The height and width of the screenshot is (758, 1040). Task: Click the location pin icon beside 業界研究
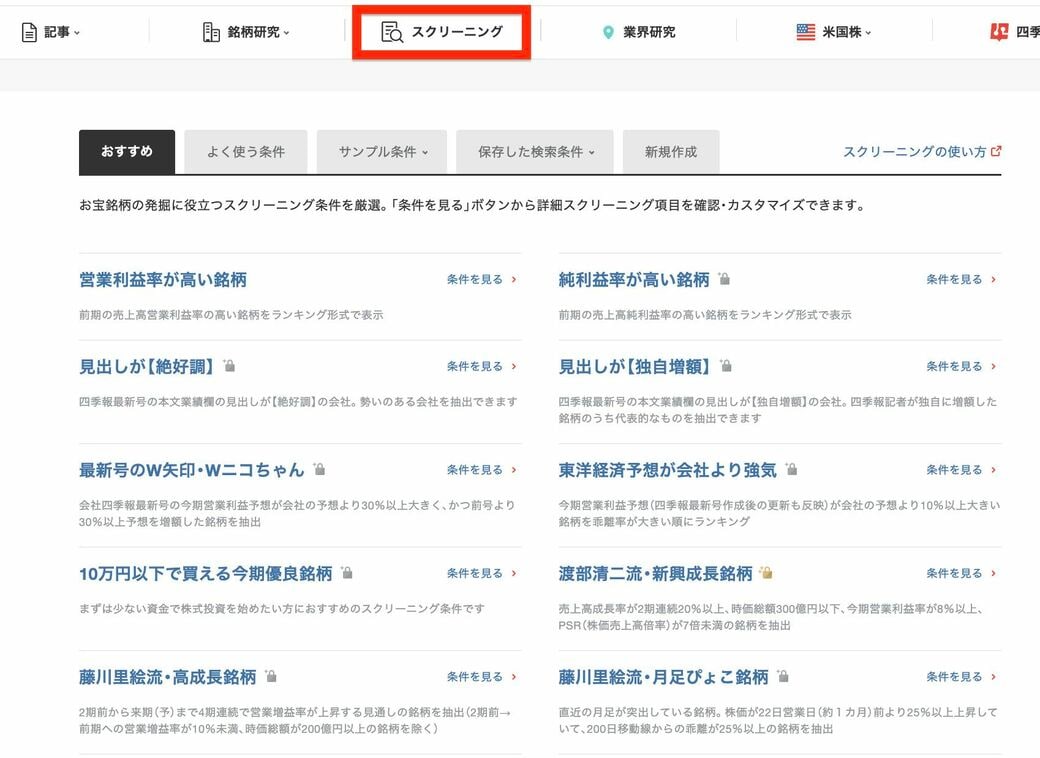pyautogui.click(x=608, y=31)
